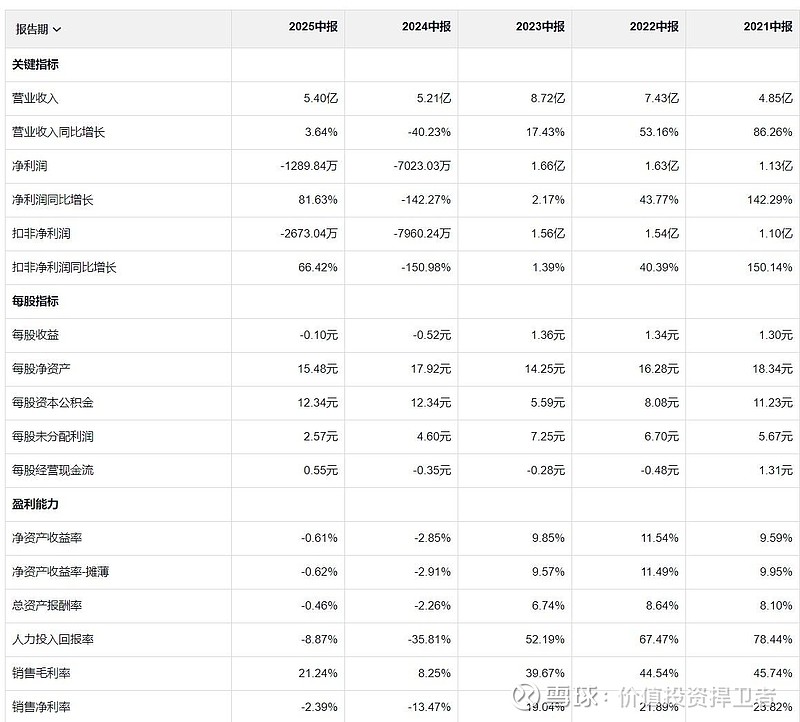The width and height of the screenshot is (800, 722).
Task: Click the 营业收入 row label
Action: [x=35, y=98]
